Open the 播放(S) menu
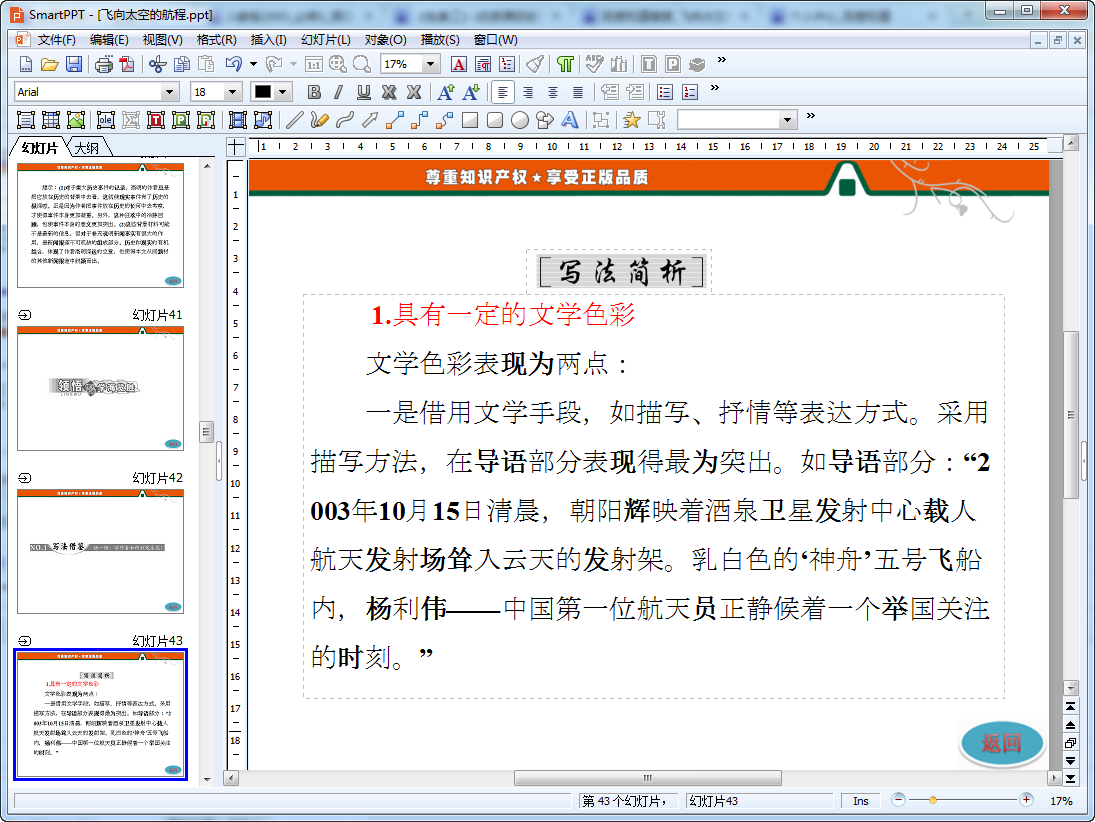Screen dimensions: 1095x822 pos(440,40)
